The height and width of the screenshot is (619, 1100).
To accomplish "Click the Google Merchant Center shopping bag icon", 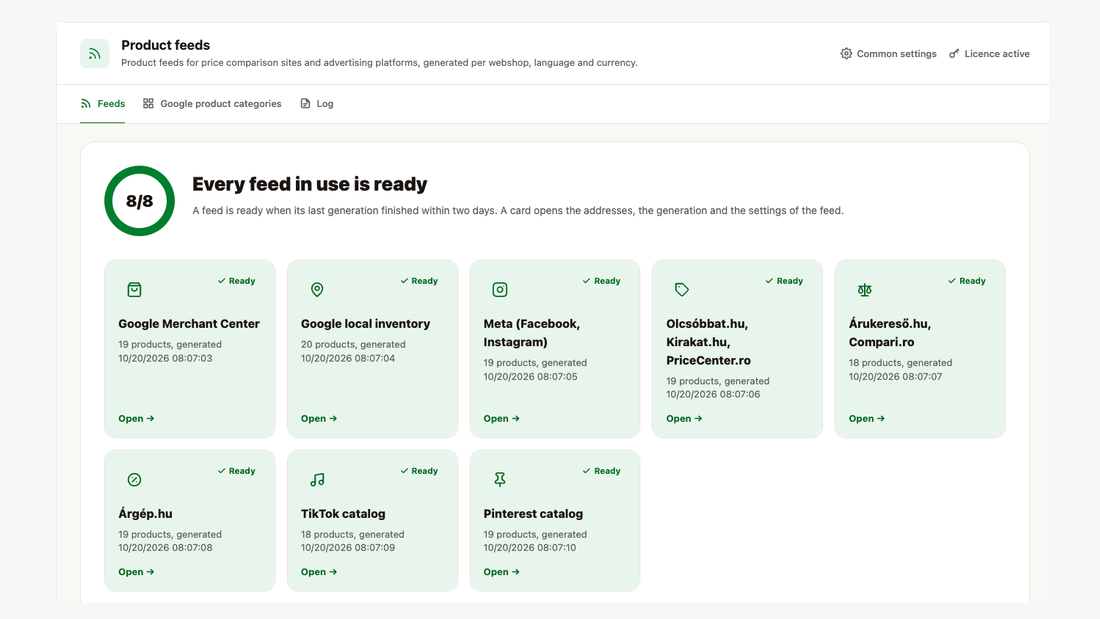I will 134,289.
